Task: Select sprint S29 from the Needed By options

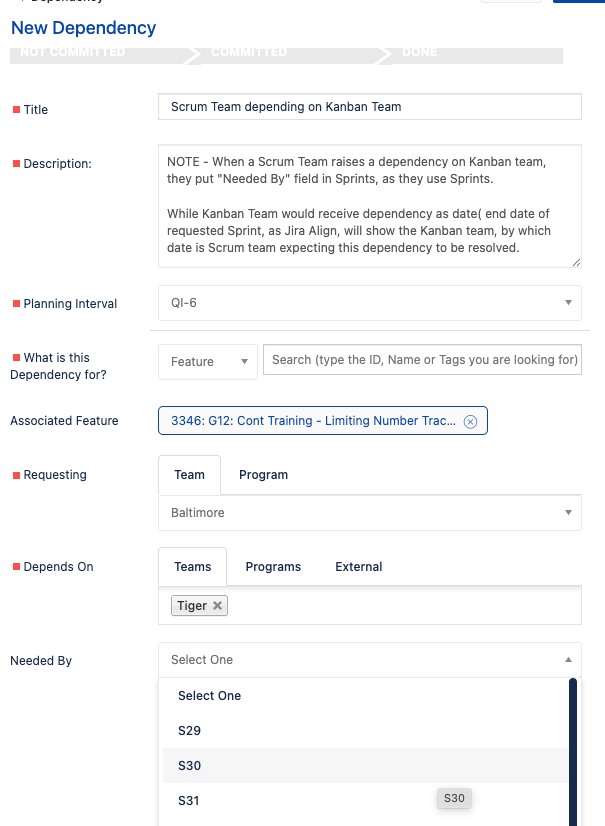Action: pyautogui.click(x=189, y=730)
